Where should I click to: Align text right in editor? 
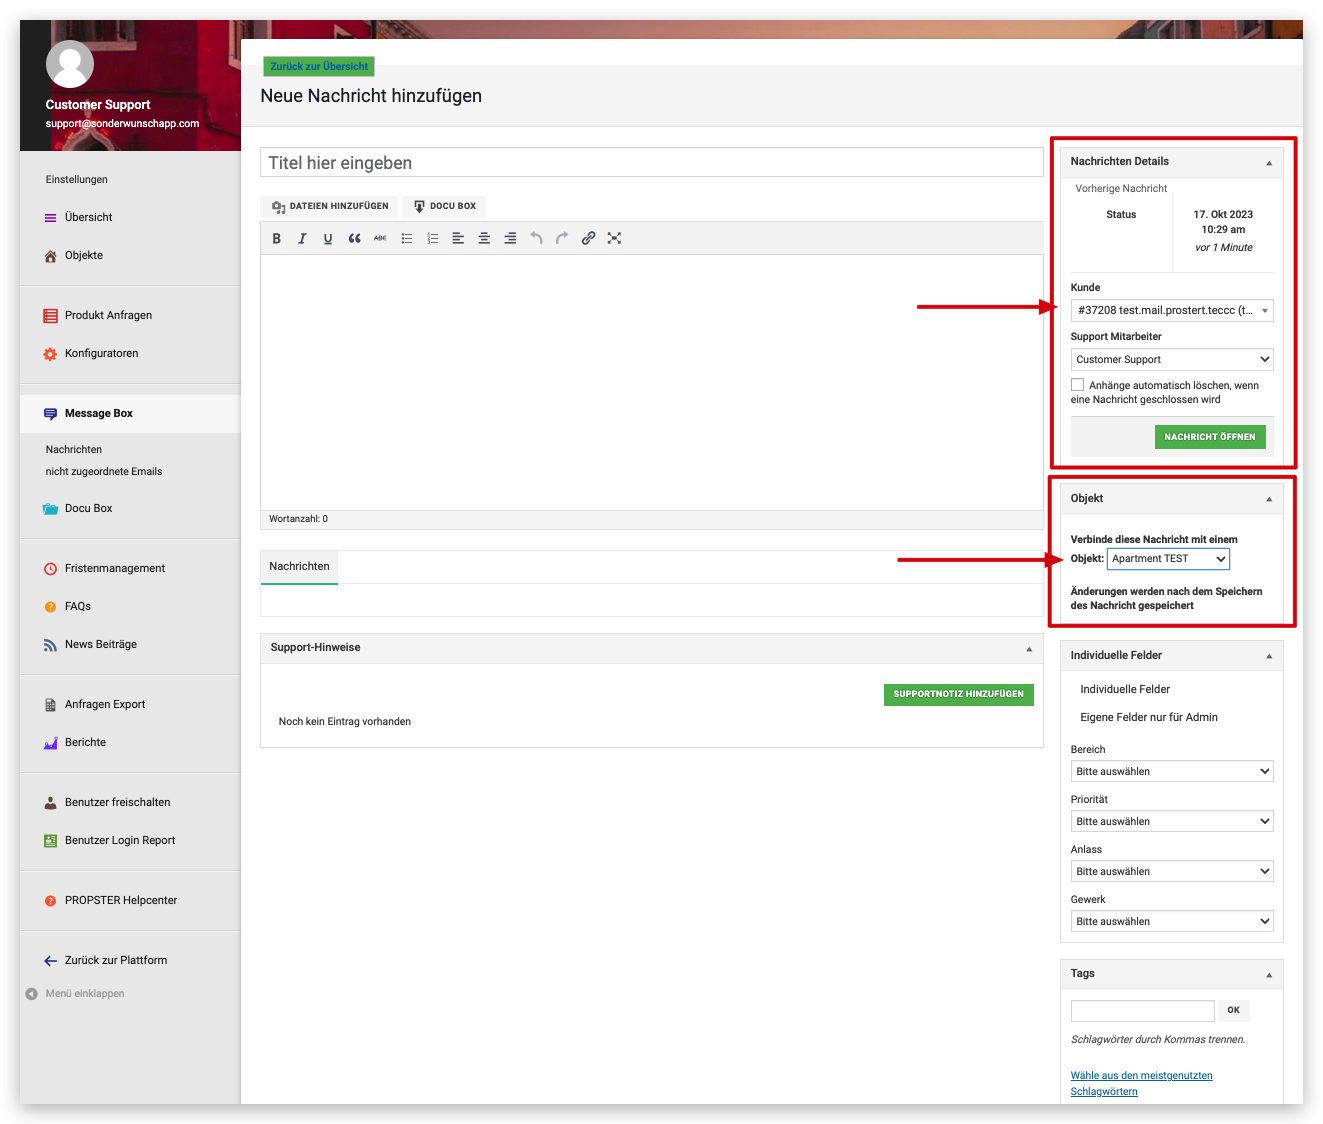(510, 238)
